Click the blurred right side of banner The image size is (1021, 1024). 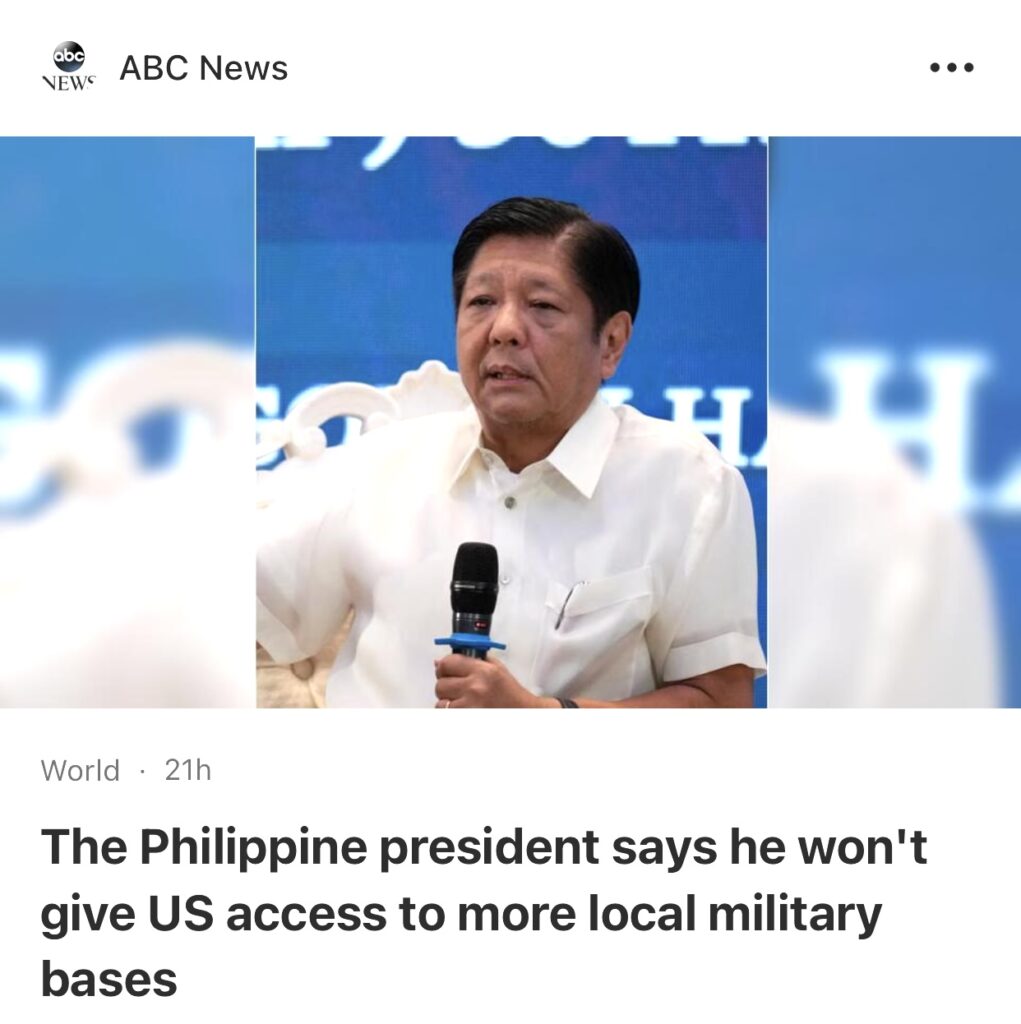point(894,422)
